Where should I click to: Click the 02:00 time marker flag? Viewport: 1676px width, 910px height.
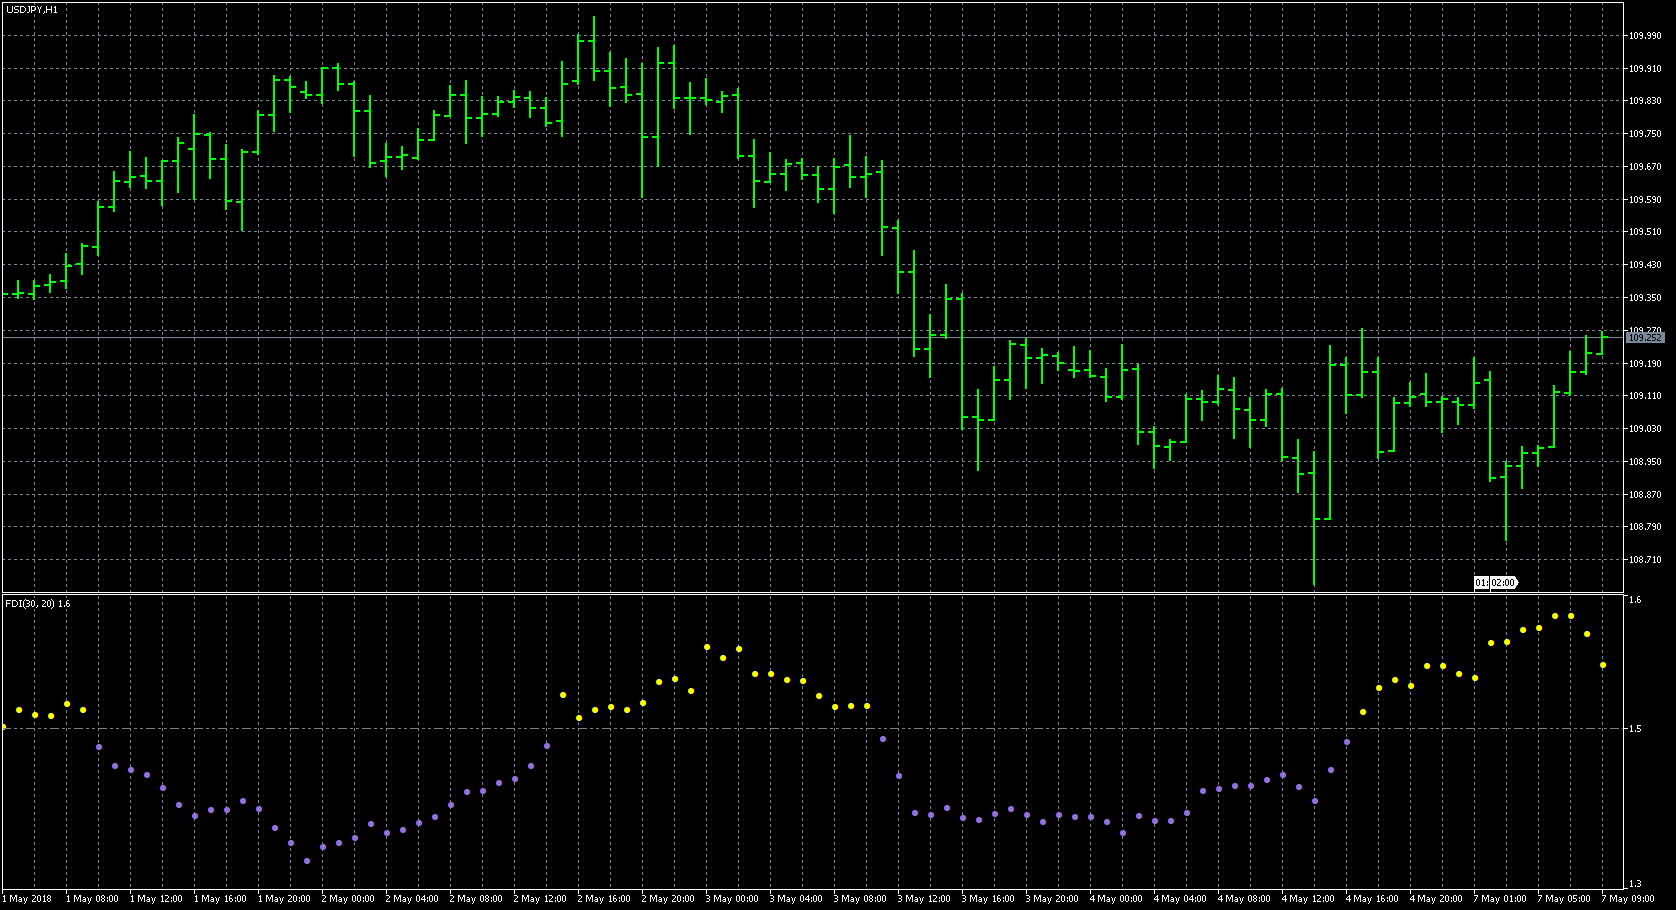point(1503,582)
